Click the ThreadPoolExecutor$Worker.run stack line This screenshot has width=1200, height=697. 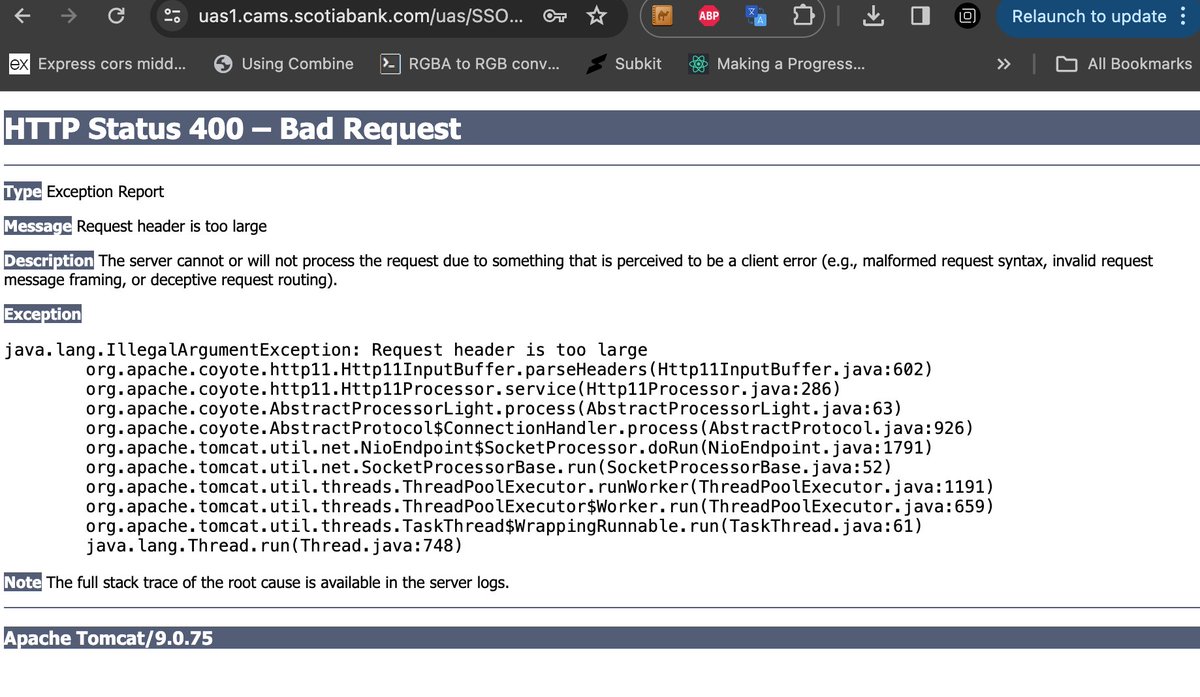pos(540,507)
